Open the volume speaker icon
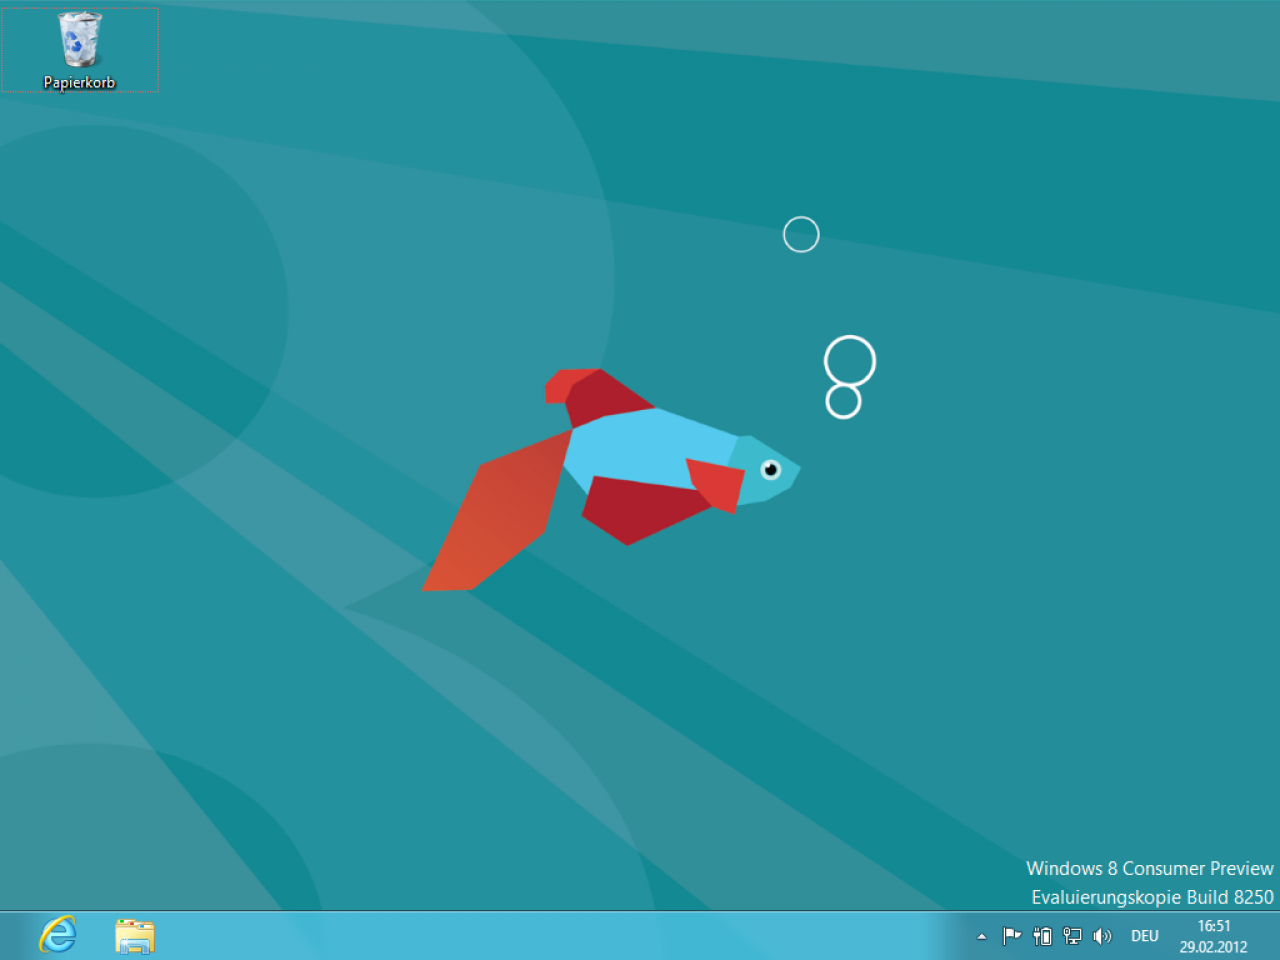 pos(1102,936)
